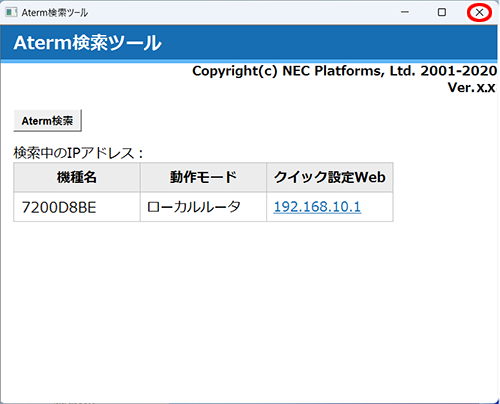Close the Aterm検索ツール window
Image resolution: width=500 pixels, height=404 pixels.
[x=479, y=12]
